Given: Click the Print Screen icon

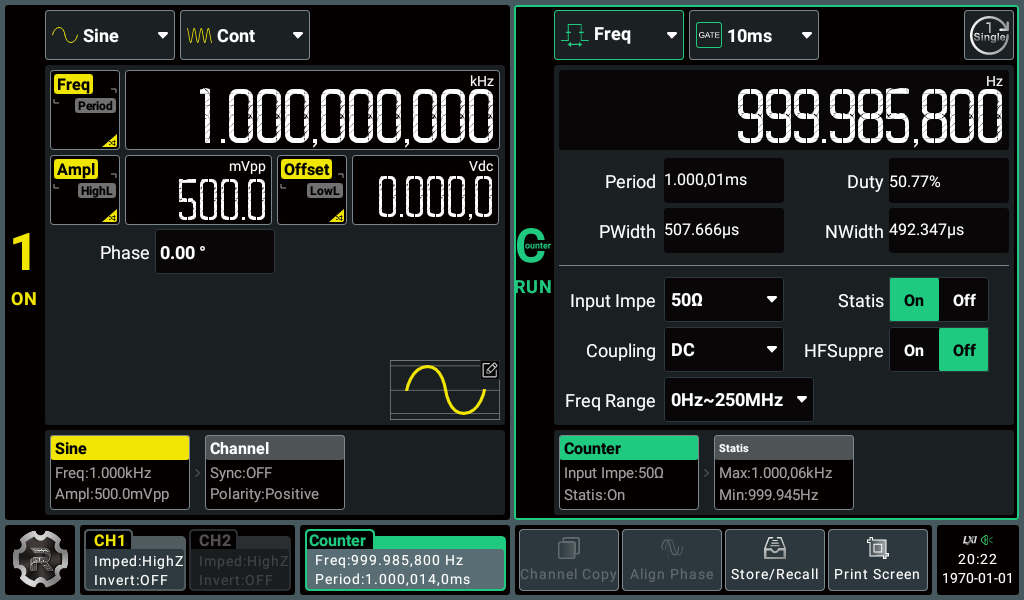Looking at the screenshot, I should coord(877,559).
